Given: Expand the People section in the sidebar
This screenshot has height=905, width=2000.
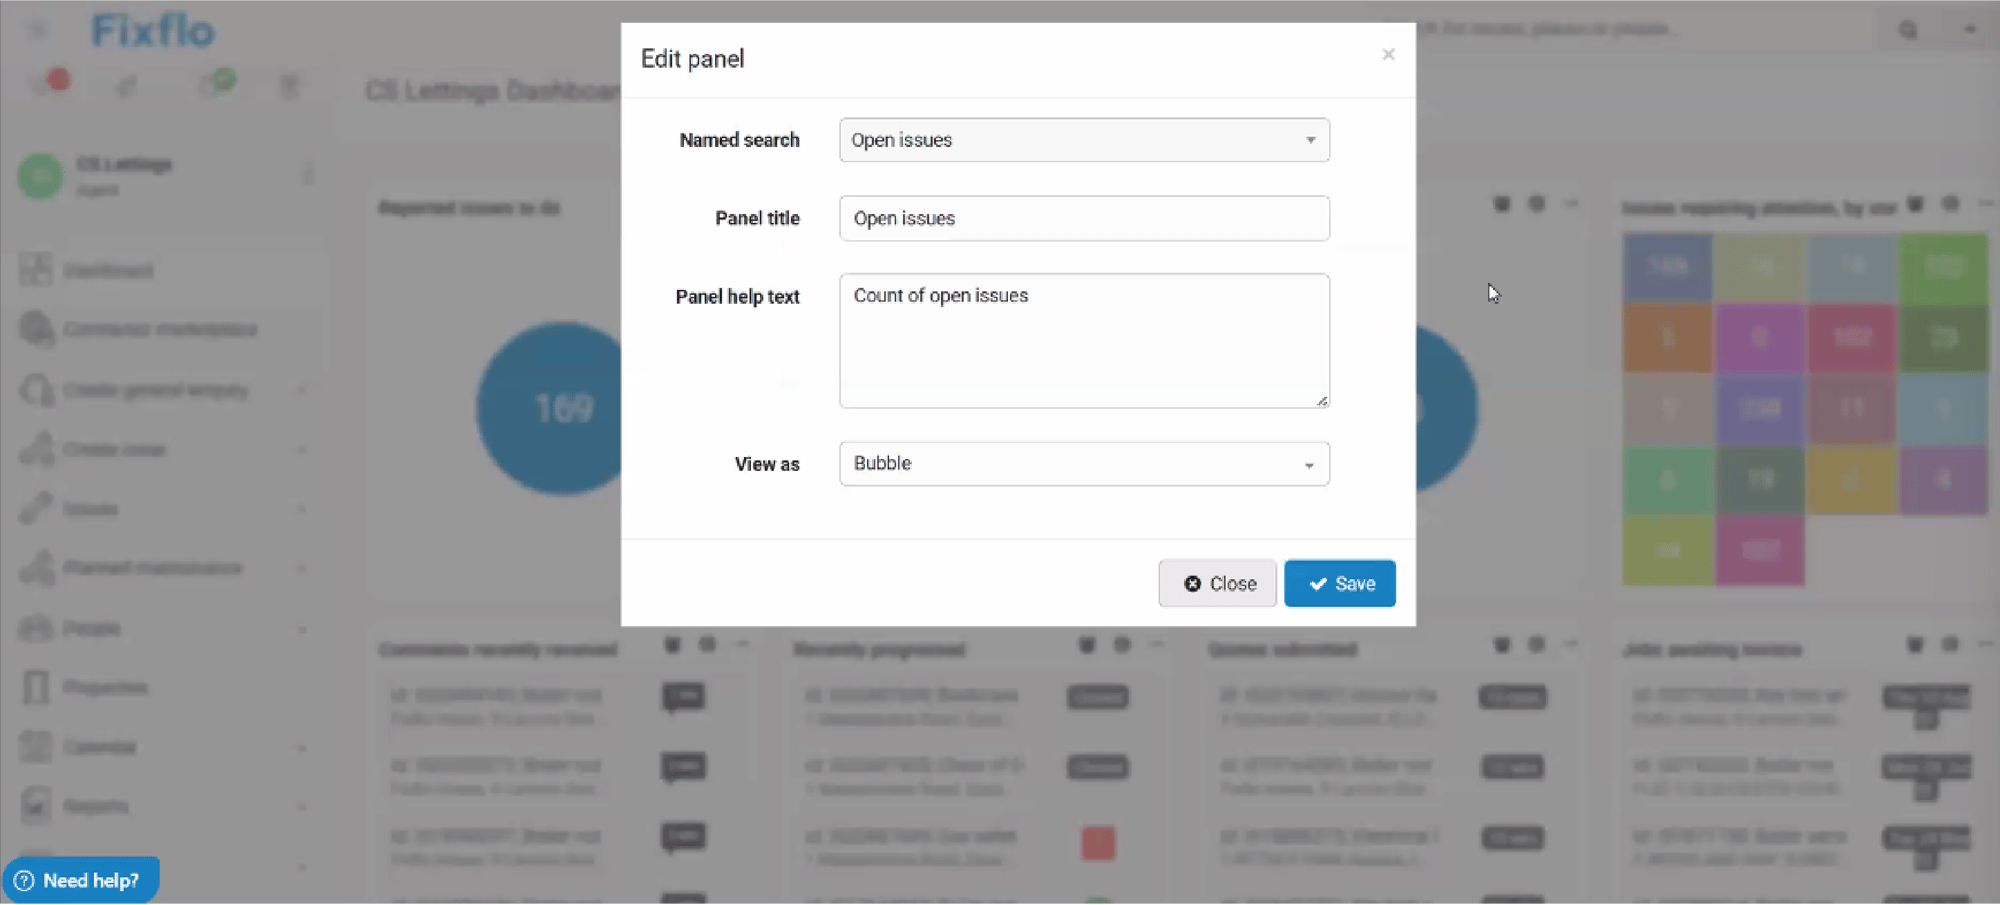Looking at the screenshot, I should 302,628.
